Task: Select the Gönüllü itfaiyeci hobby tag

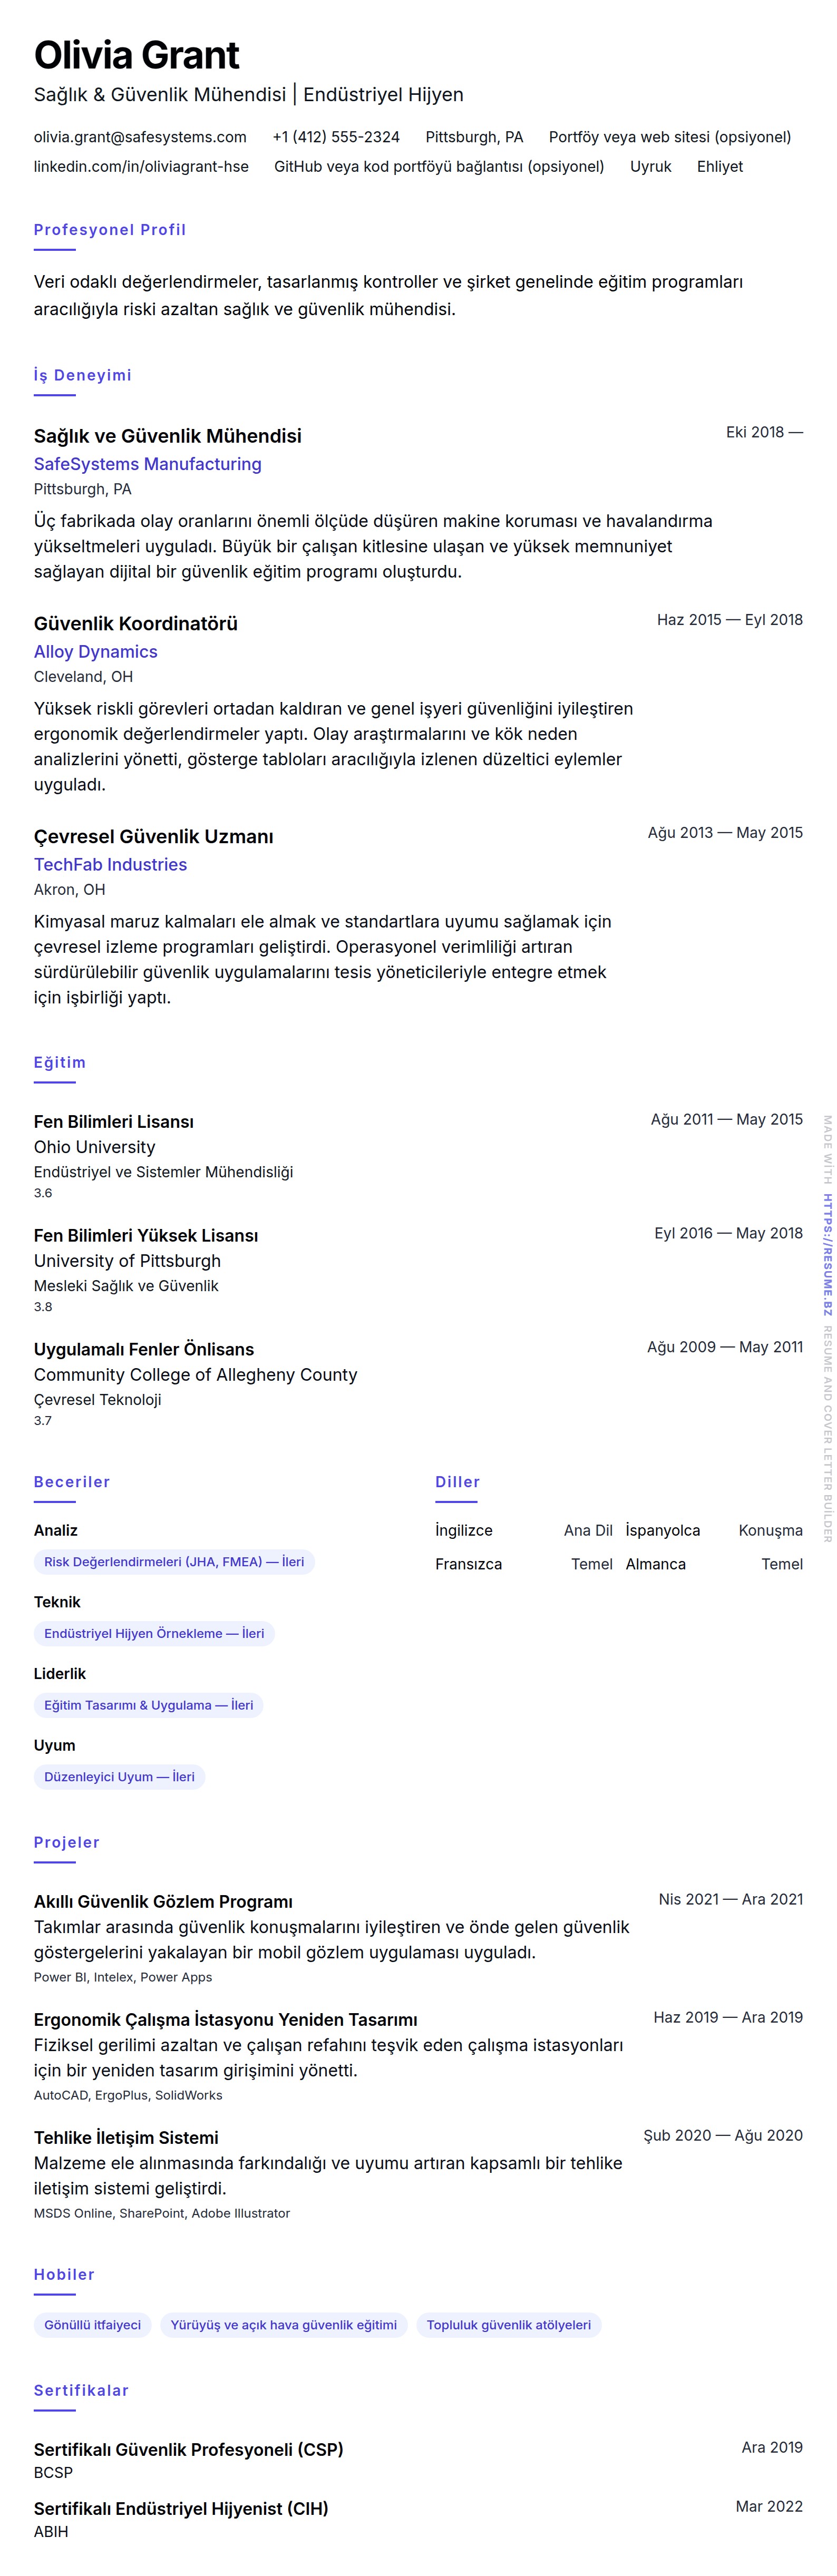Action: pos(92,2325)
